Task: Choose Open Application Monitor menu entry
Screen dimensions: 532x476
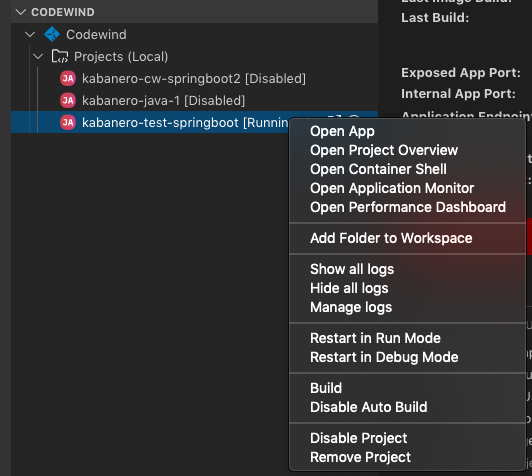Action: pos(407,188)
